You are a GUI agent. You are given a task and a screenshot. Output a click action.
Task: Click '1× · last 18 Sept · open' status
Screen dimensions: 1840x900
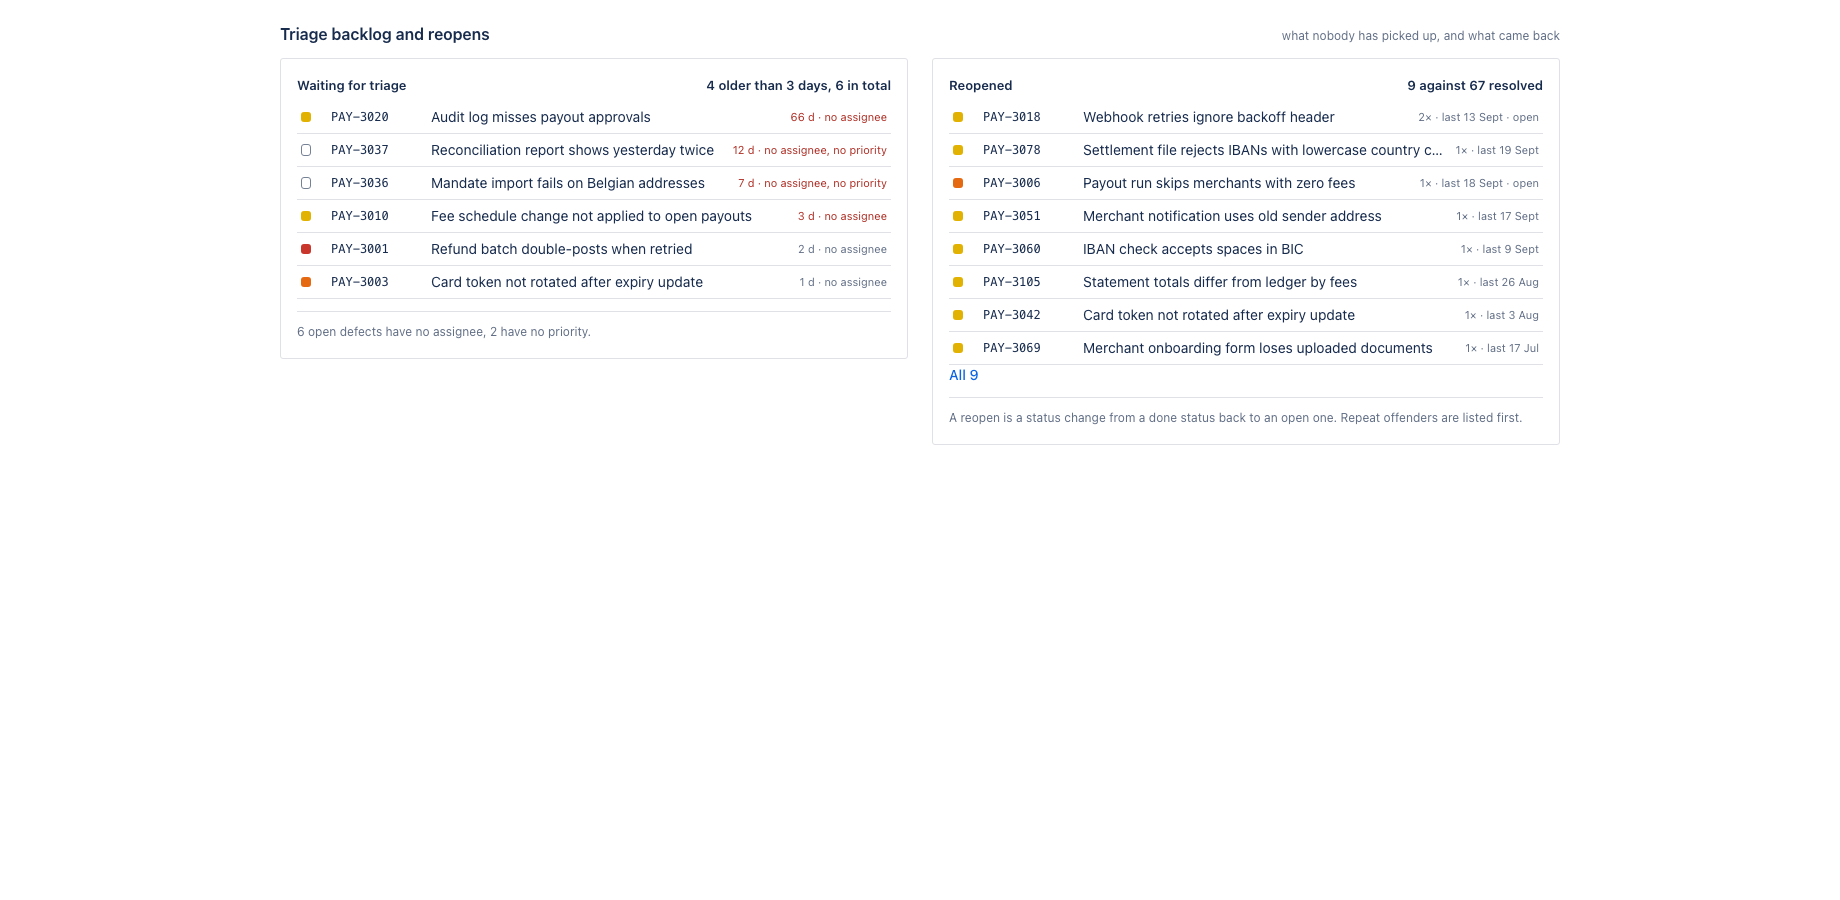[x=1479, y=183]
